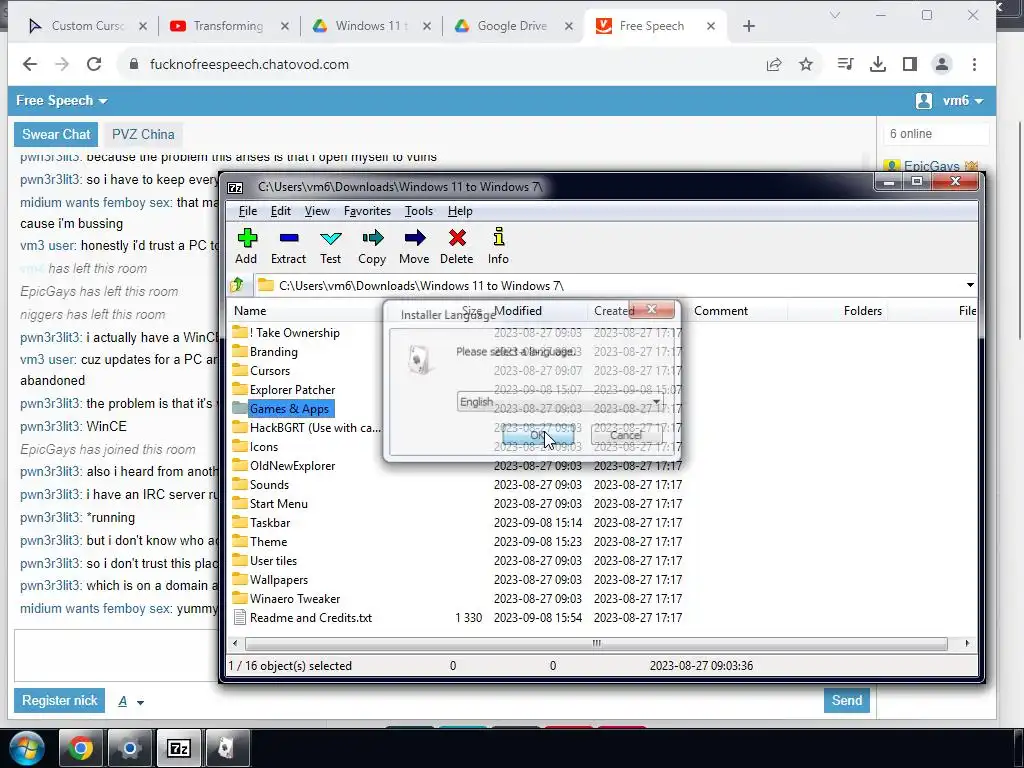Open a new browser tab with plus button
The height and width of the screenshot is (768, 1024).
[x=748, y=25]
